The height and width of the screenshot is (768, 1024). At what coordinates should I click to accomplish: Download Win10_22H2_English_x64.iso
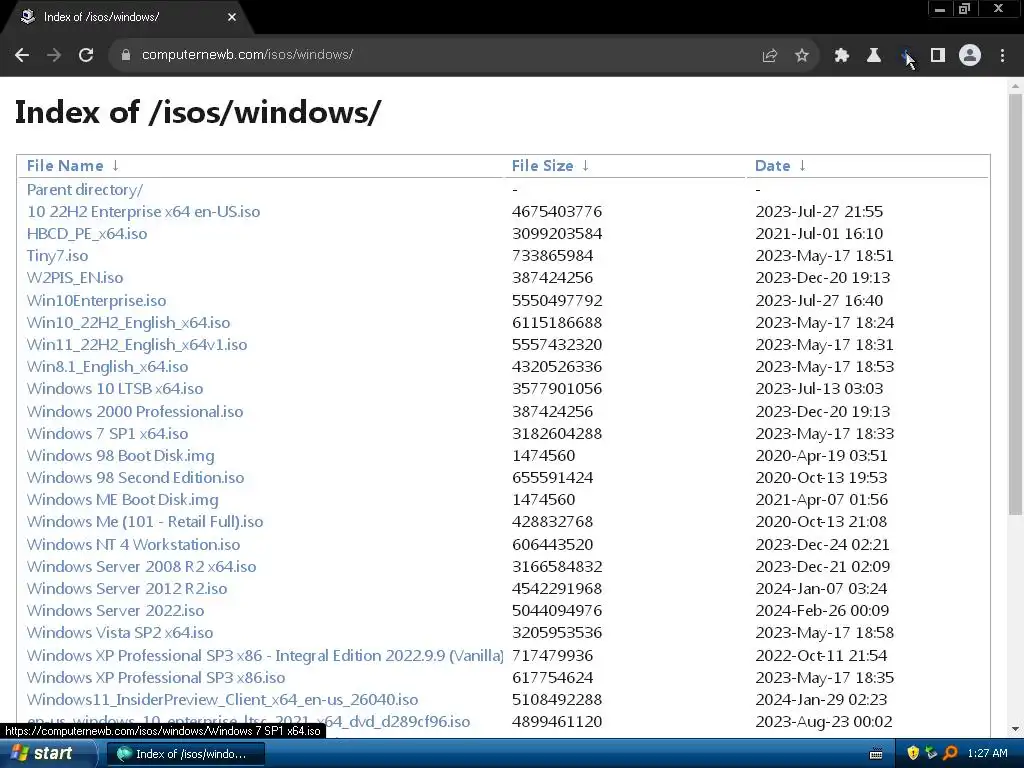click(x=128, y=323)
